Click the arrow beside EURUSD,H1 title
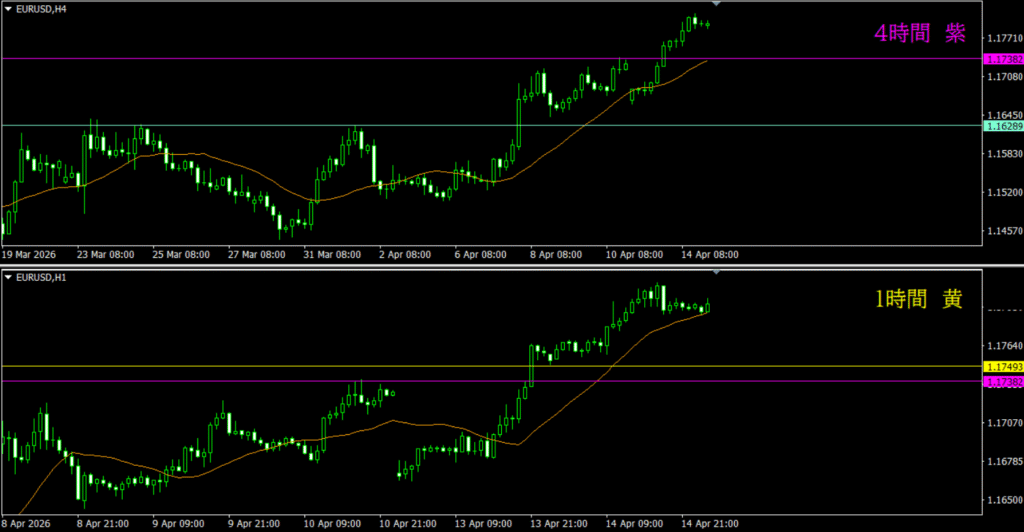Image resolution: width=1024 pixels, height=532 pixels. [x=7, y=275]
